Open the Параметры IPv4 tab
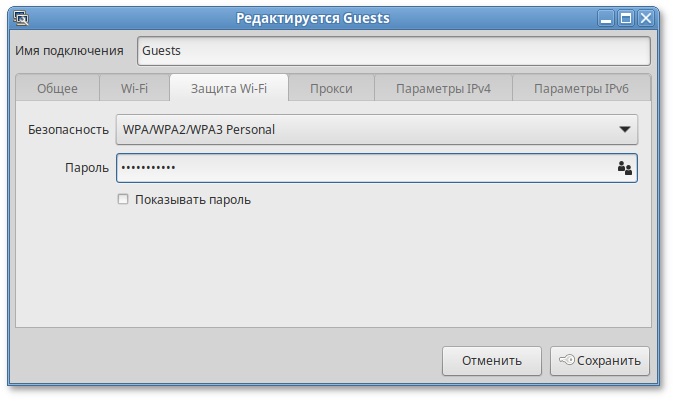673x400 pixels. [x=443, y=88]
